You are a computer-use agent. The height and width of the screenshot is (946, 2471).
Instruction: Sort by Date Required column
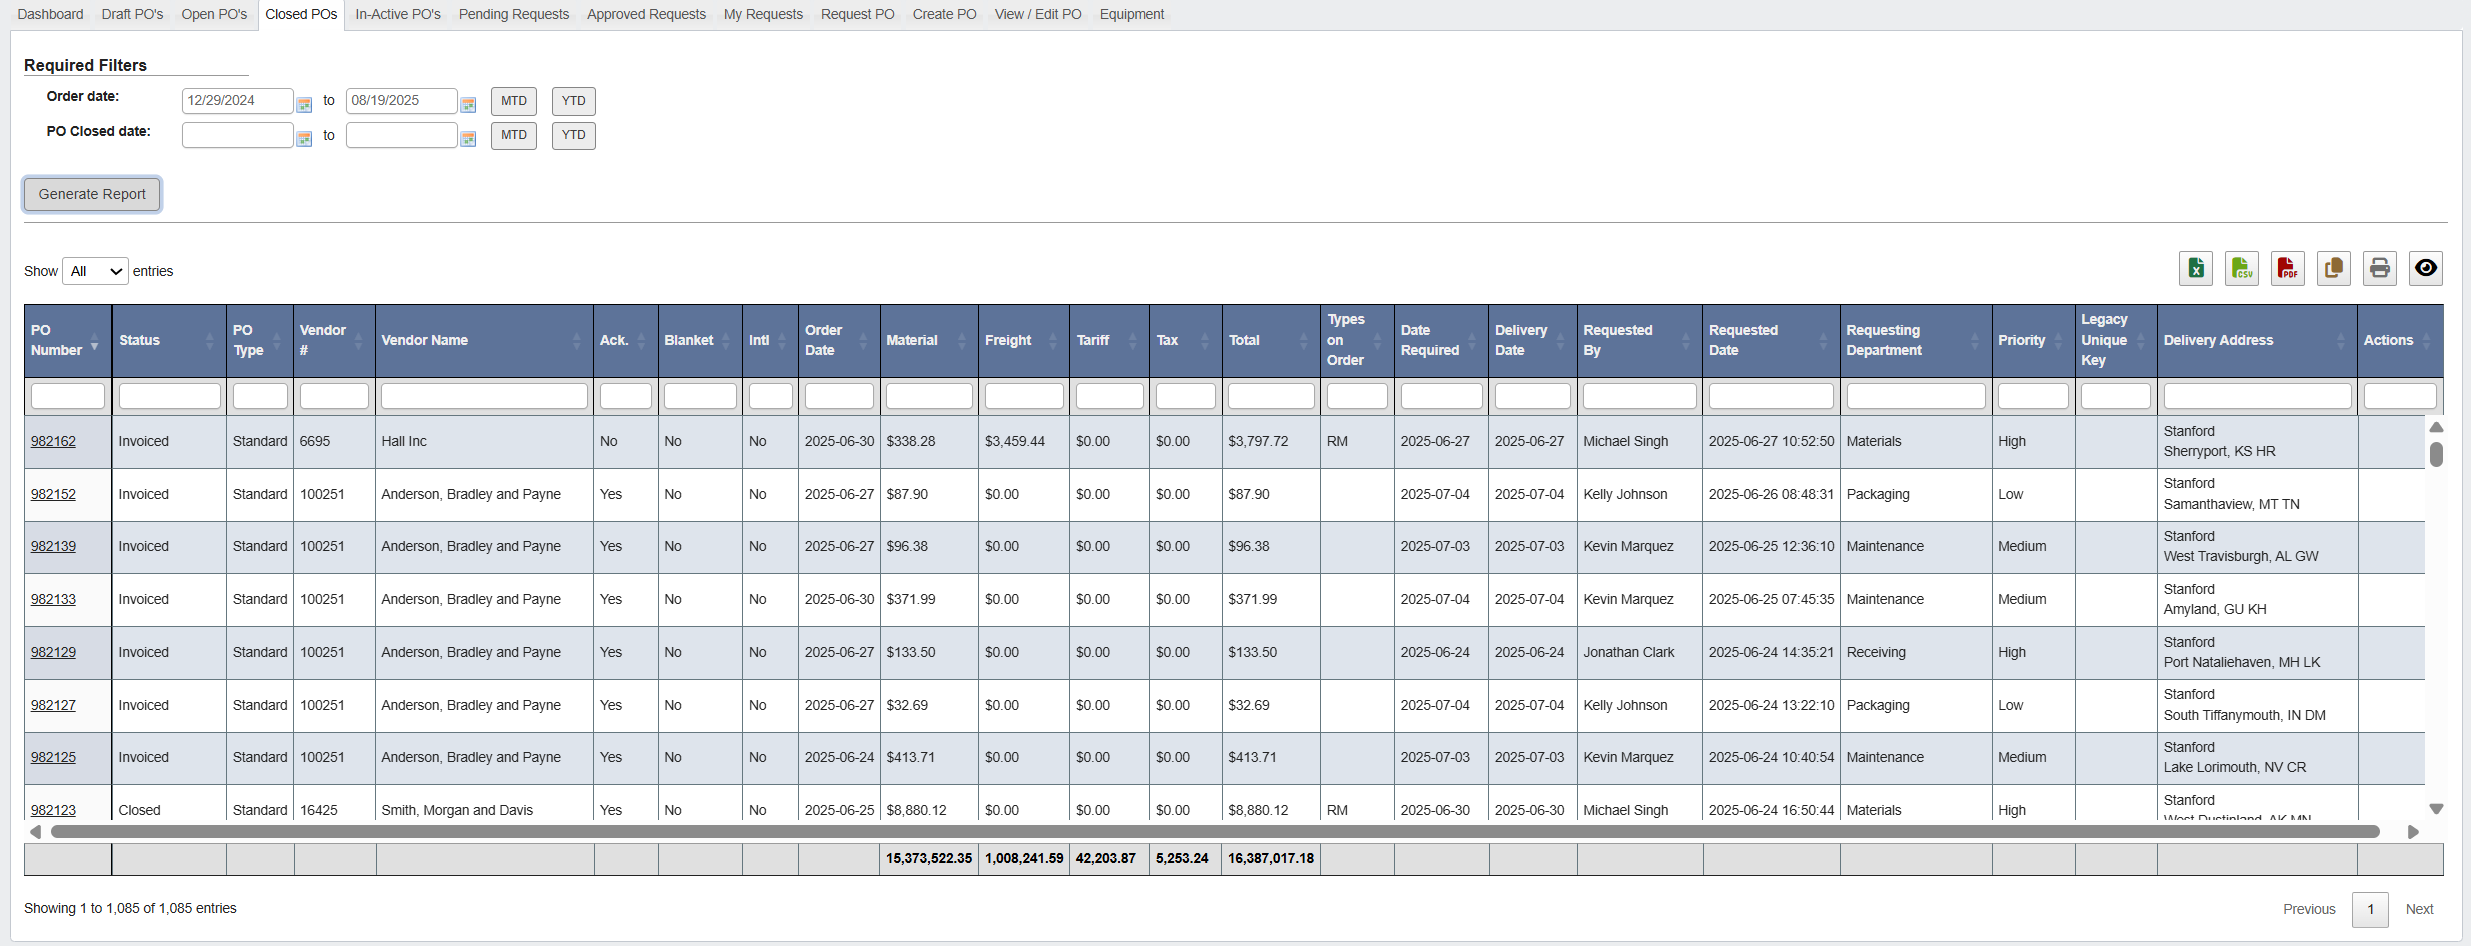pyautogui.click(x=1441, y=341)
